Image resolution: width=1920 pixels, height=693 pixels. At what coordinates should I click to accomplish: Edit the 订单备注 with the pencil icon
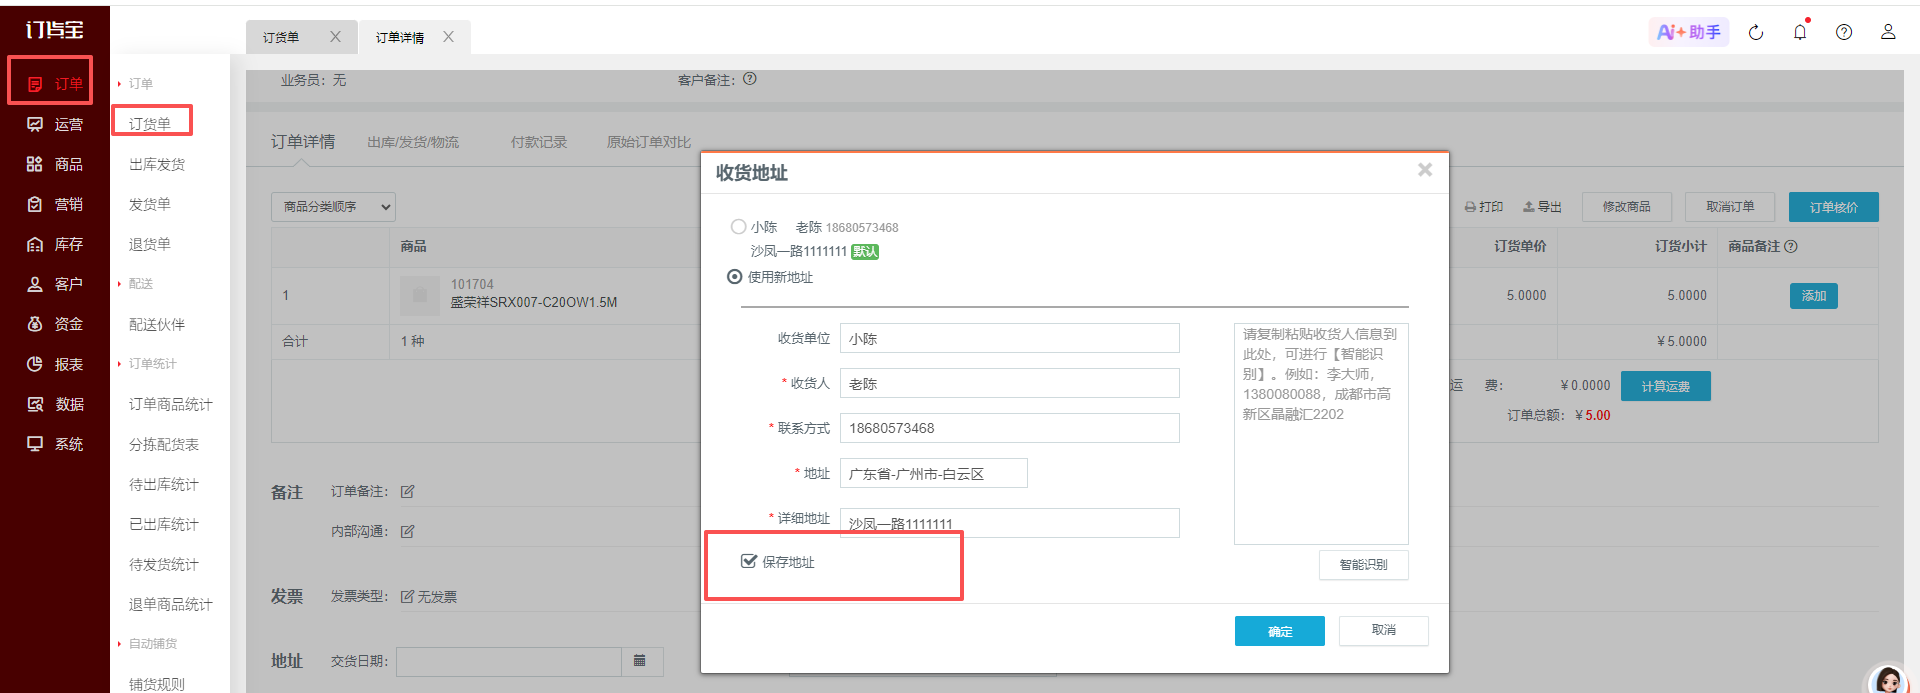pyautogui.click(x=408, y=492)
